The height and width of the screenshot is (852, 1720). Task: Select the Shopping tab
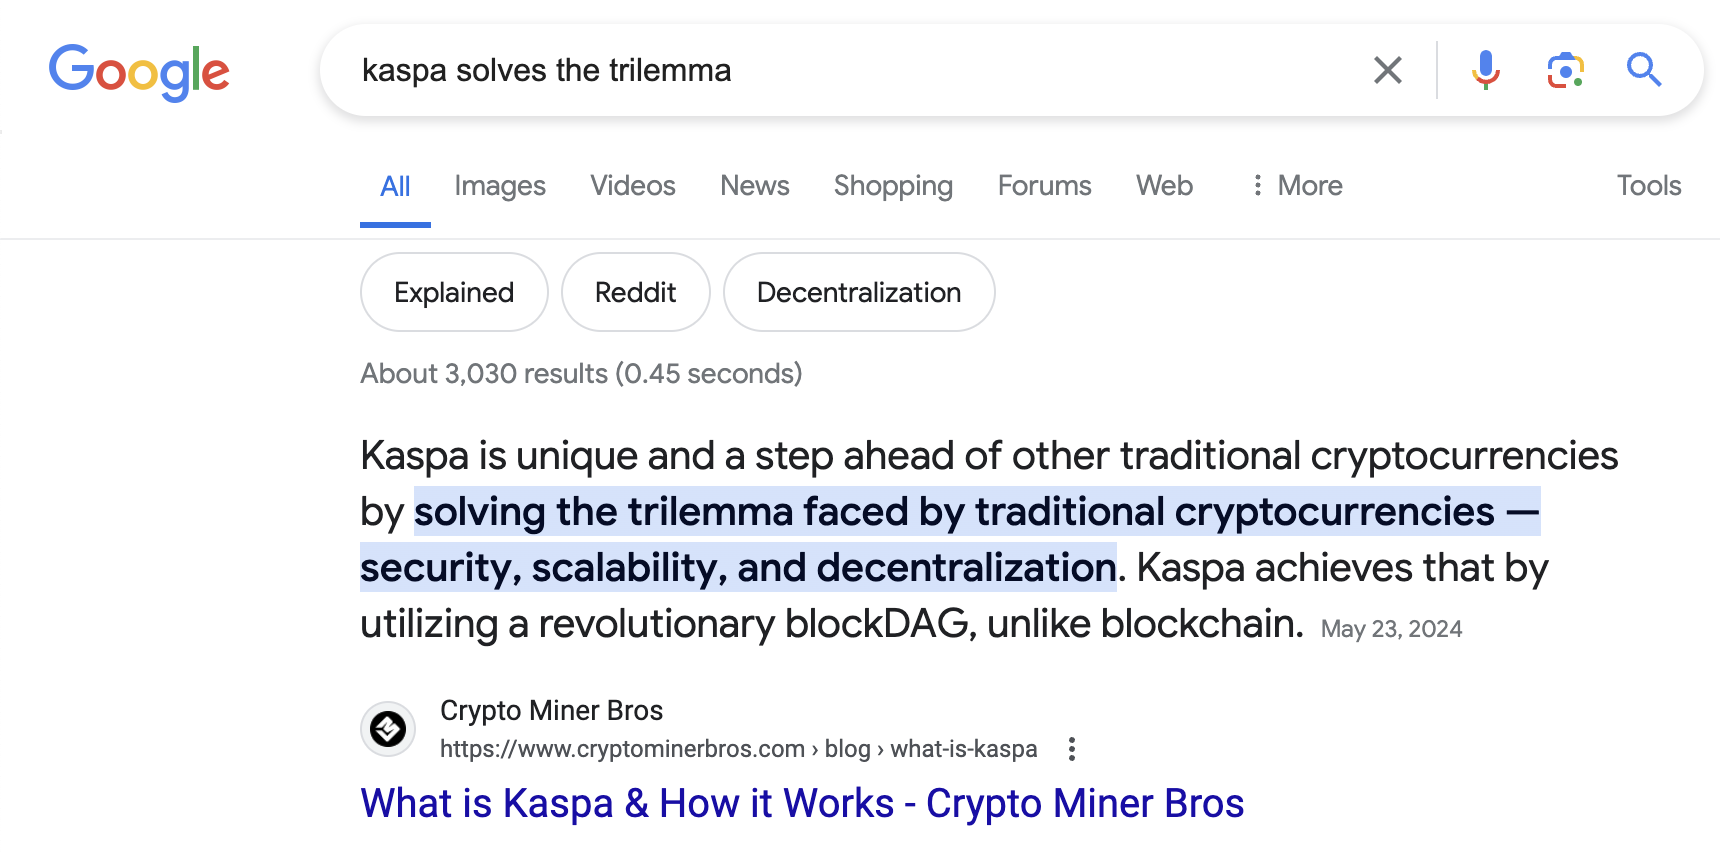(x=893, y=186)
